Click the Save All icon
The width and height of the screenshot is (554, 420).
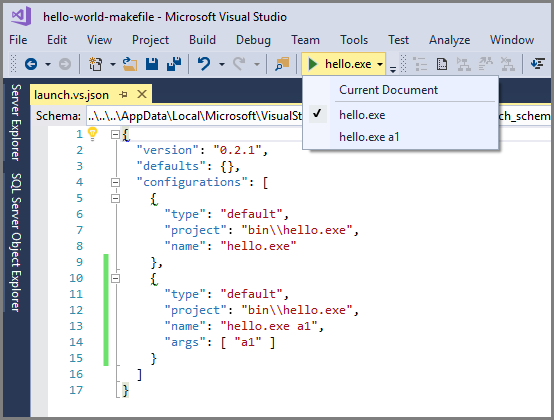(174, 64)
